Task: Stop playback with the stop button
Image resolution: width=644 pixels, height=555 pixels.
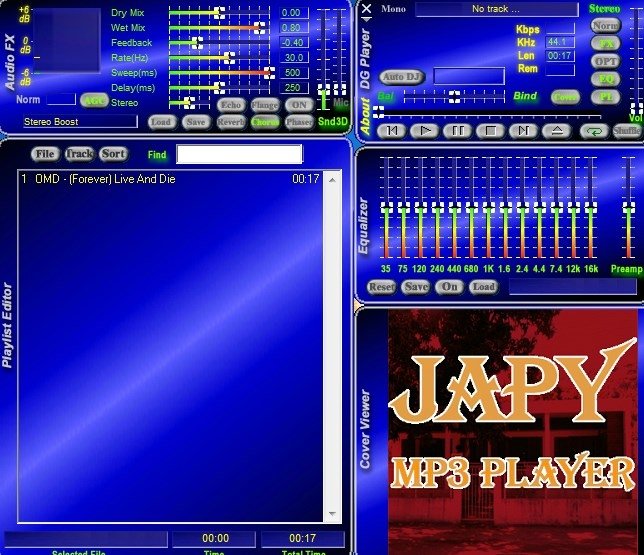Action: coord(491,131)
